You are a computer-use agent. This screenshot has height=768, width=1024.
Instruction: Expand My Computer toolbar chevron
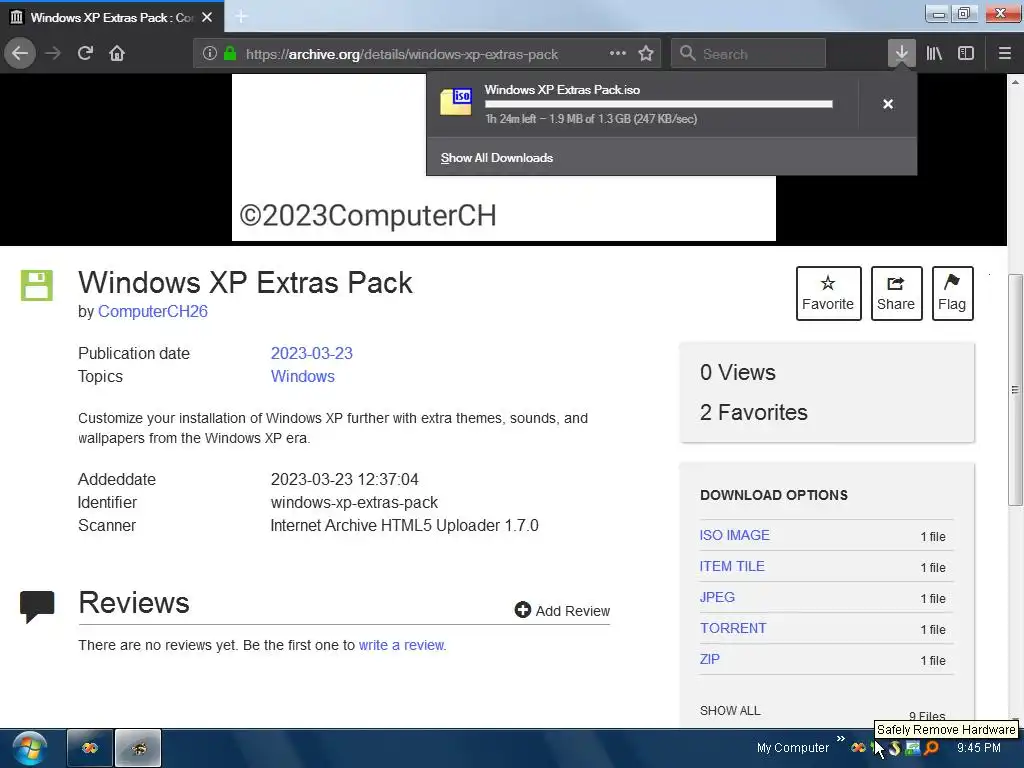(840, 739)
